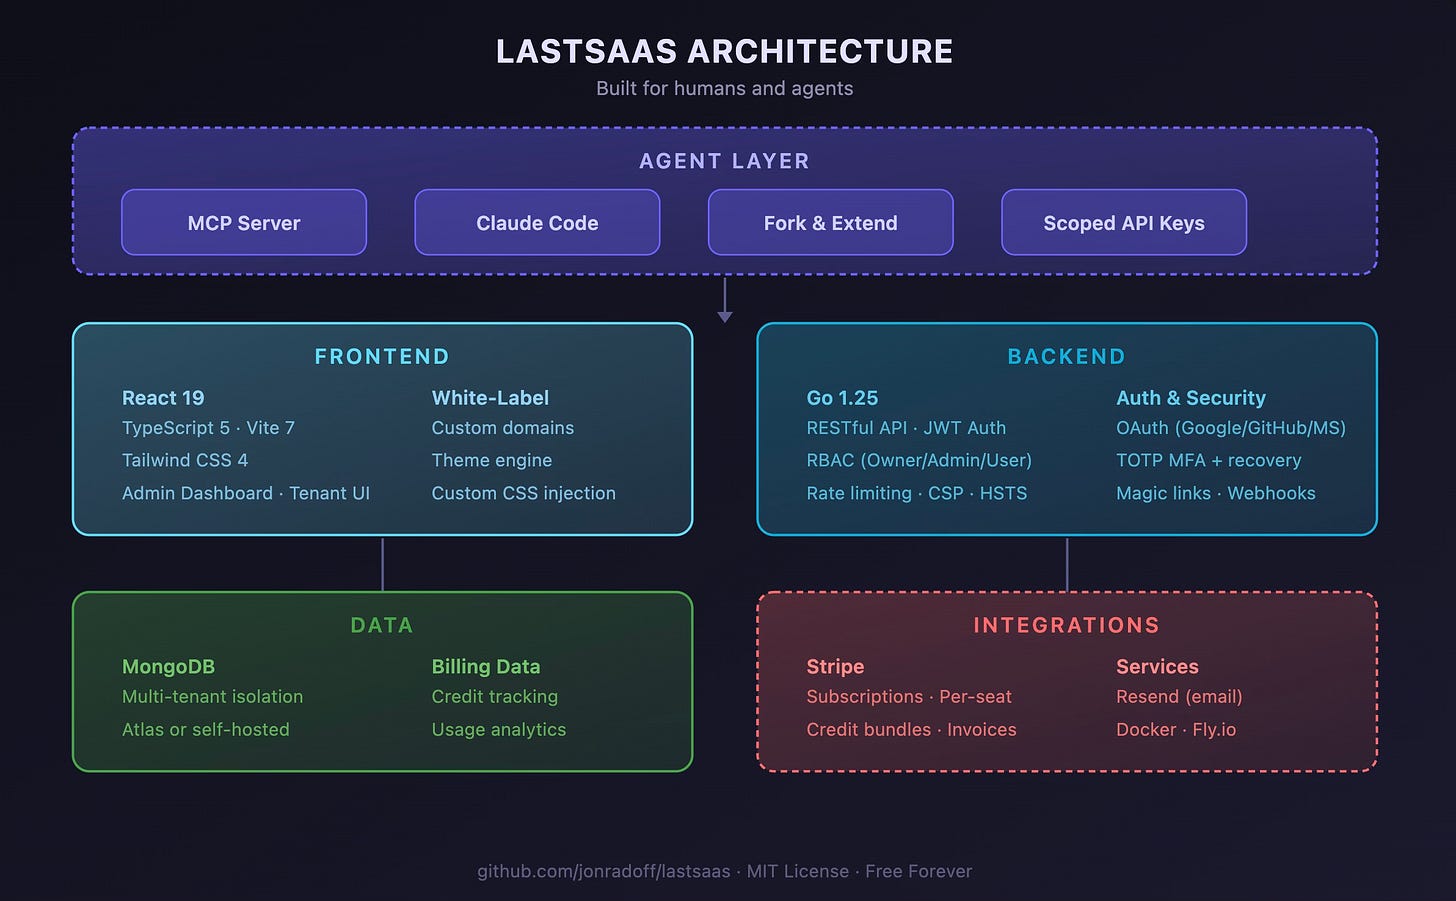Select the Go 1.25 label
This screenshot has height=901, width=1456.
[x=842, y=398]
